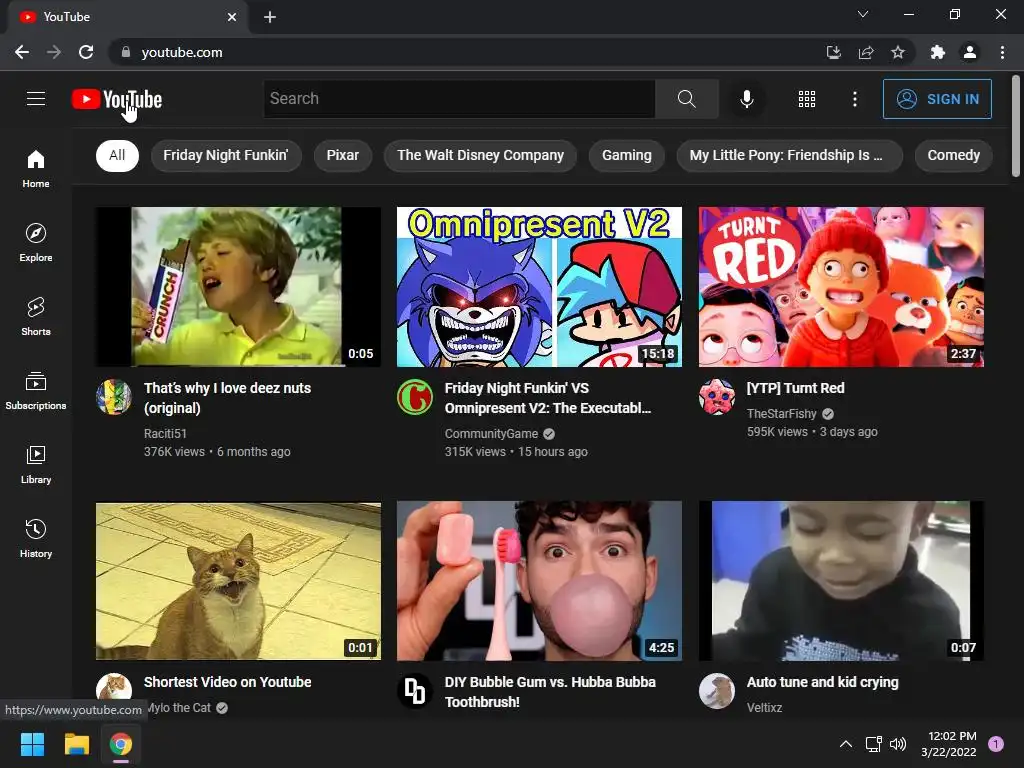1024x768 pixels.
Task: Select the Pixar chip
Action: tap(343, 155)
